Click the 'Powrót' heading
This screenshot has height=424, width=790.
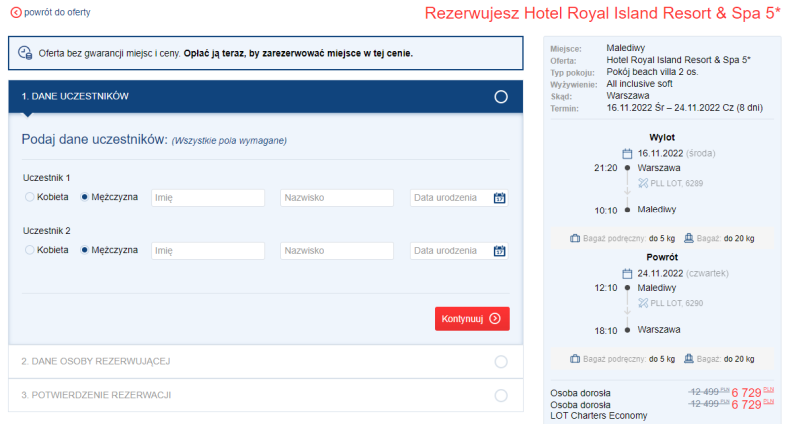pyautogui.click(x=662, y=257)
